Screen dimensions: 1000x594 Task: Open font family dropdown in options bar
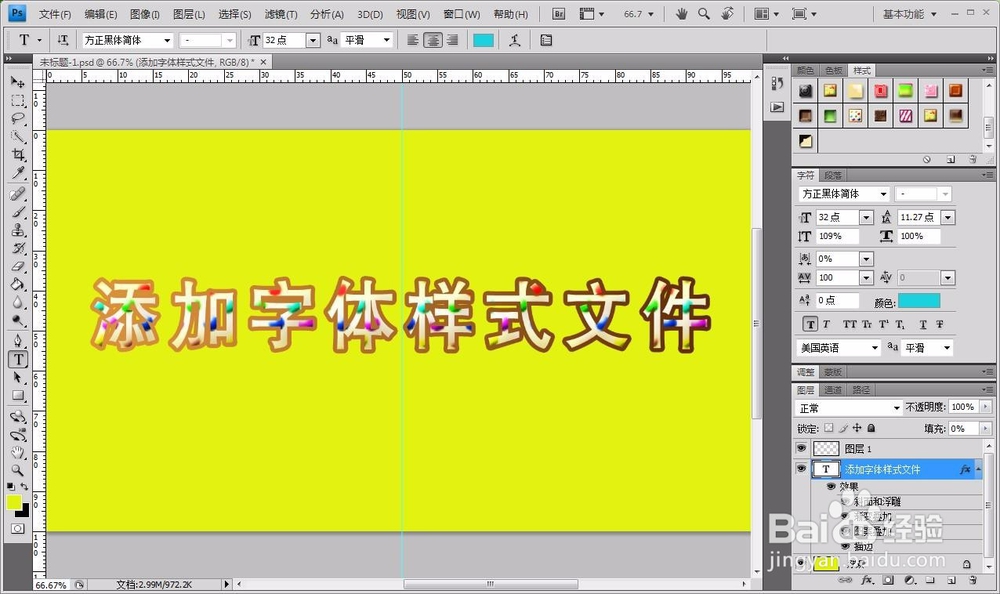pyautogui.click(x=167, y=40)
